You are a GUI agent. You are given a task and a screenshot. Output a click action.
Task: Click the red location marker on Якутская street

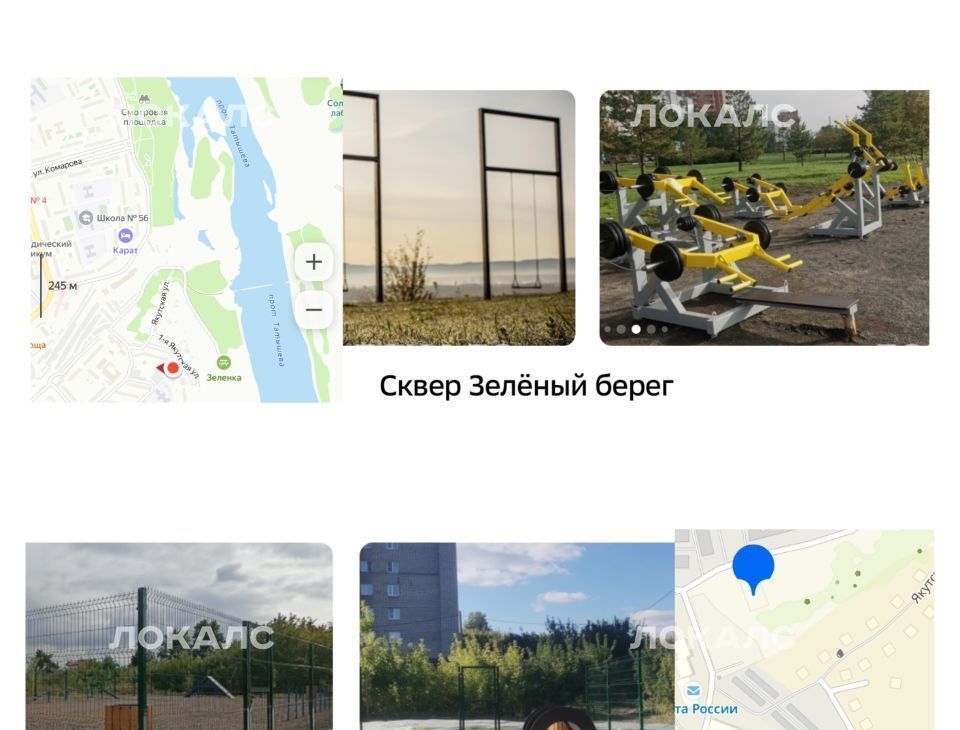[x=173, y=368]
